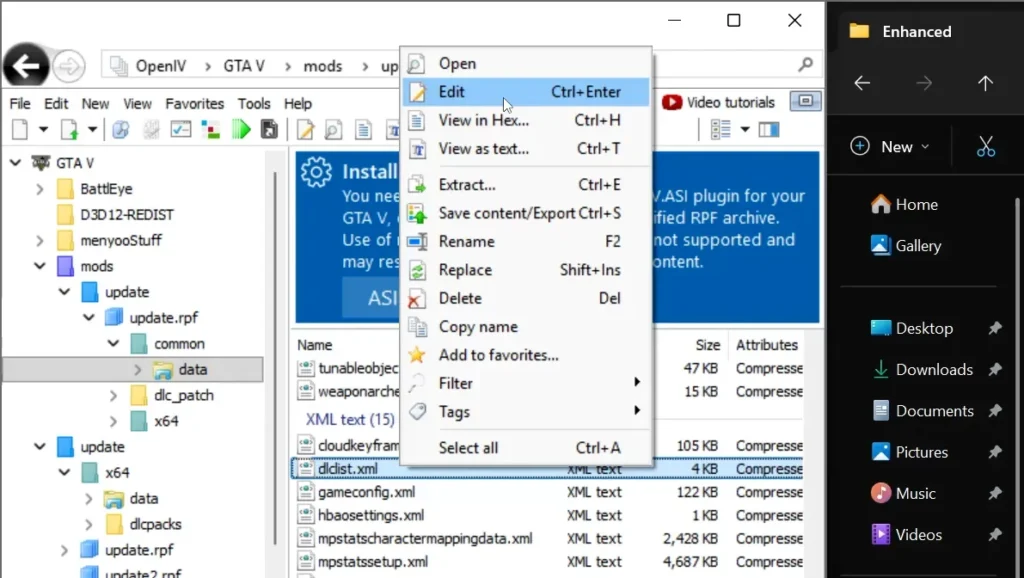This screenshot has width=1024, height=578.
Task: Click the magnifier search icon in the toolbar
Action: tap(334, 128)
